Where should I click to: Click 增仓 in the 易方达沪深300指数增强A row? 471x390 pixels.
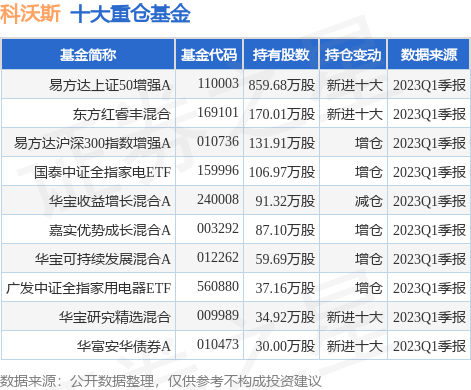pyautogui.click(x=368, y=143)
